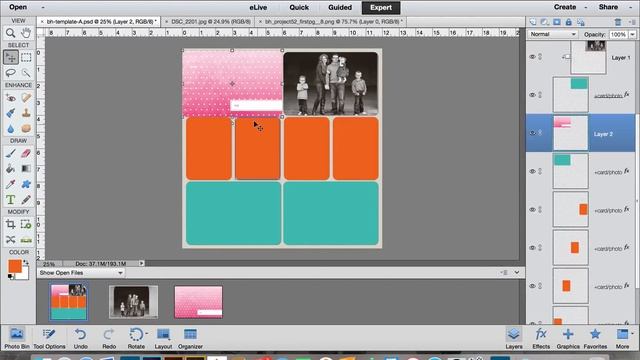
Task: Open the Organizer
Action: tap(190, 338)
